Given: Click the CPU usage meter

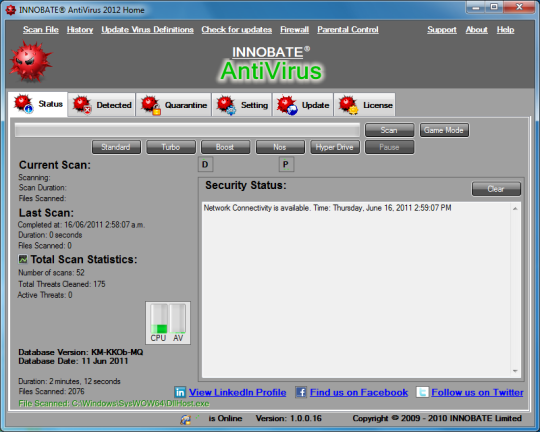Looking at the screenshot, I should (x=159, y=319).
